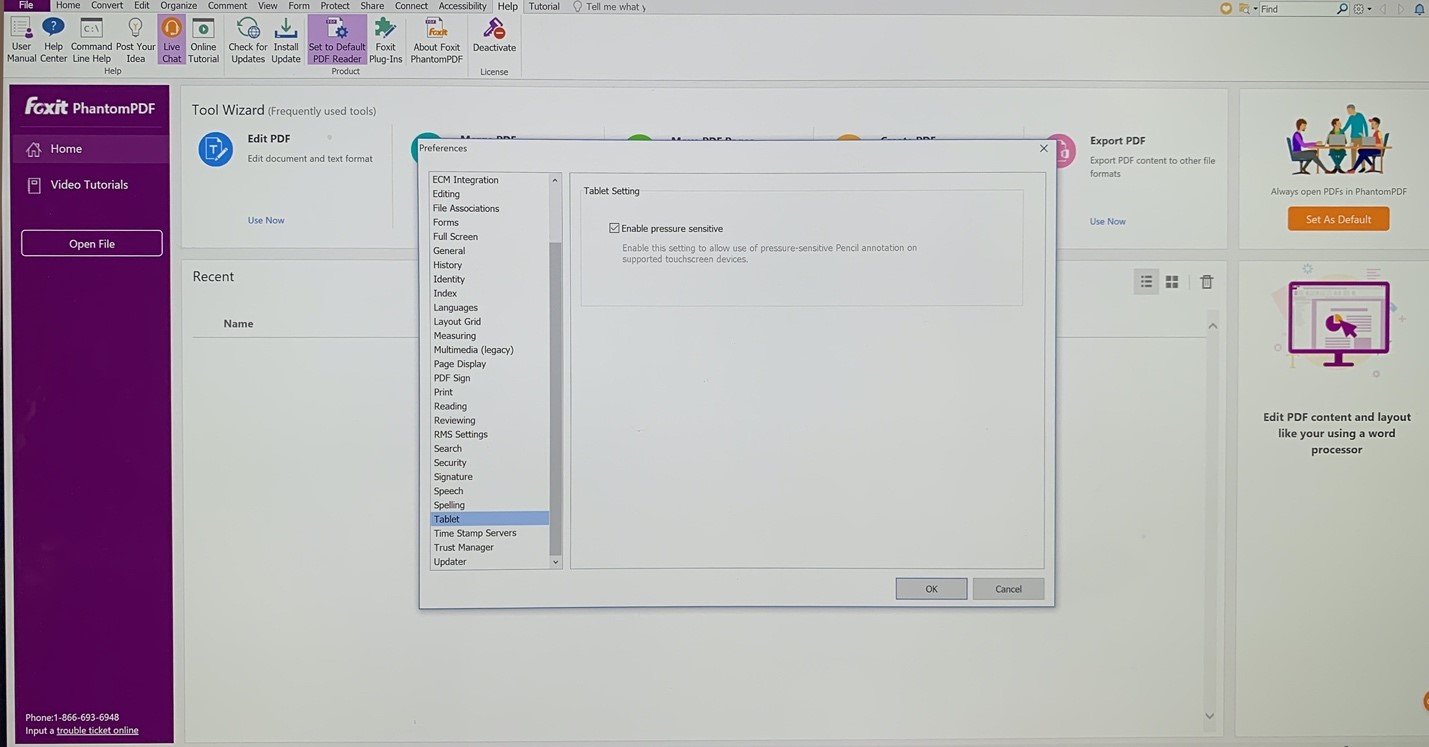Viewport: 1429px width, 747px height.
Task: Open the Online Tutorial
Action: pyautogui.click(x=203, y=40)
